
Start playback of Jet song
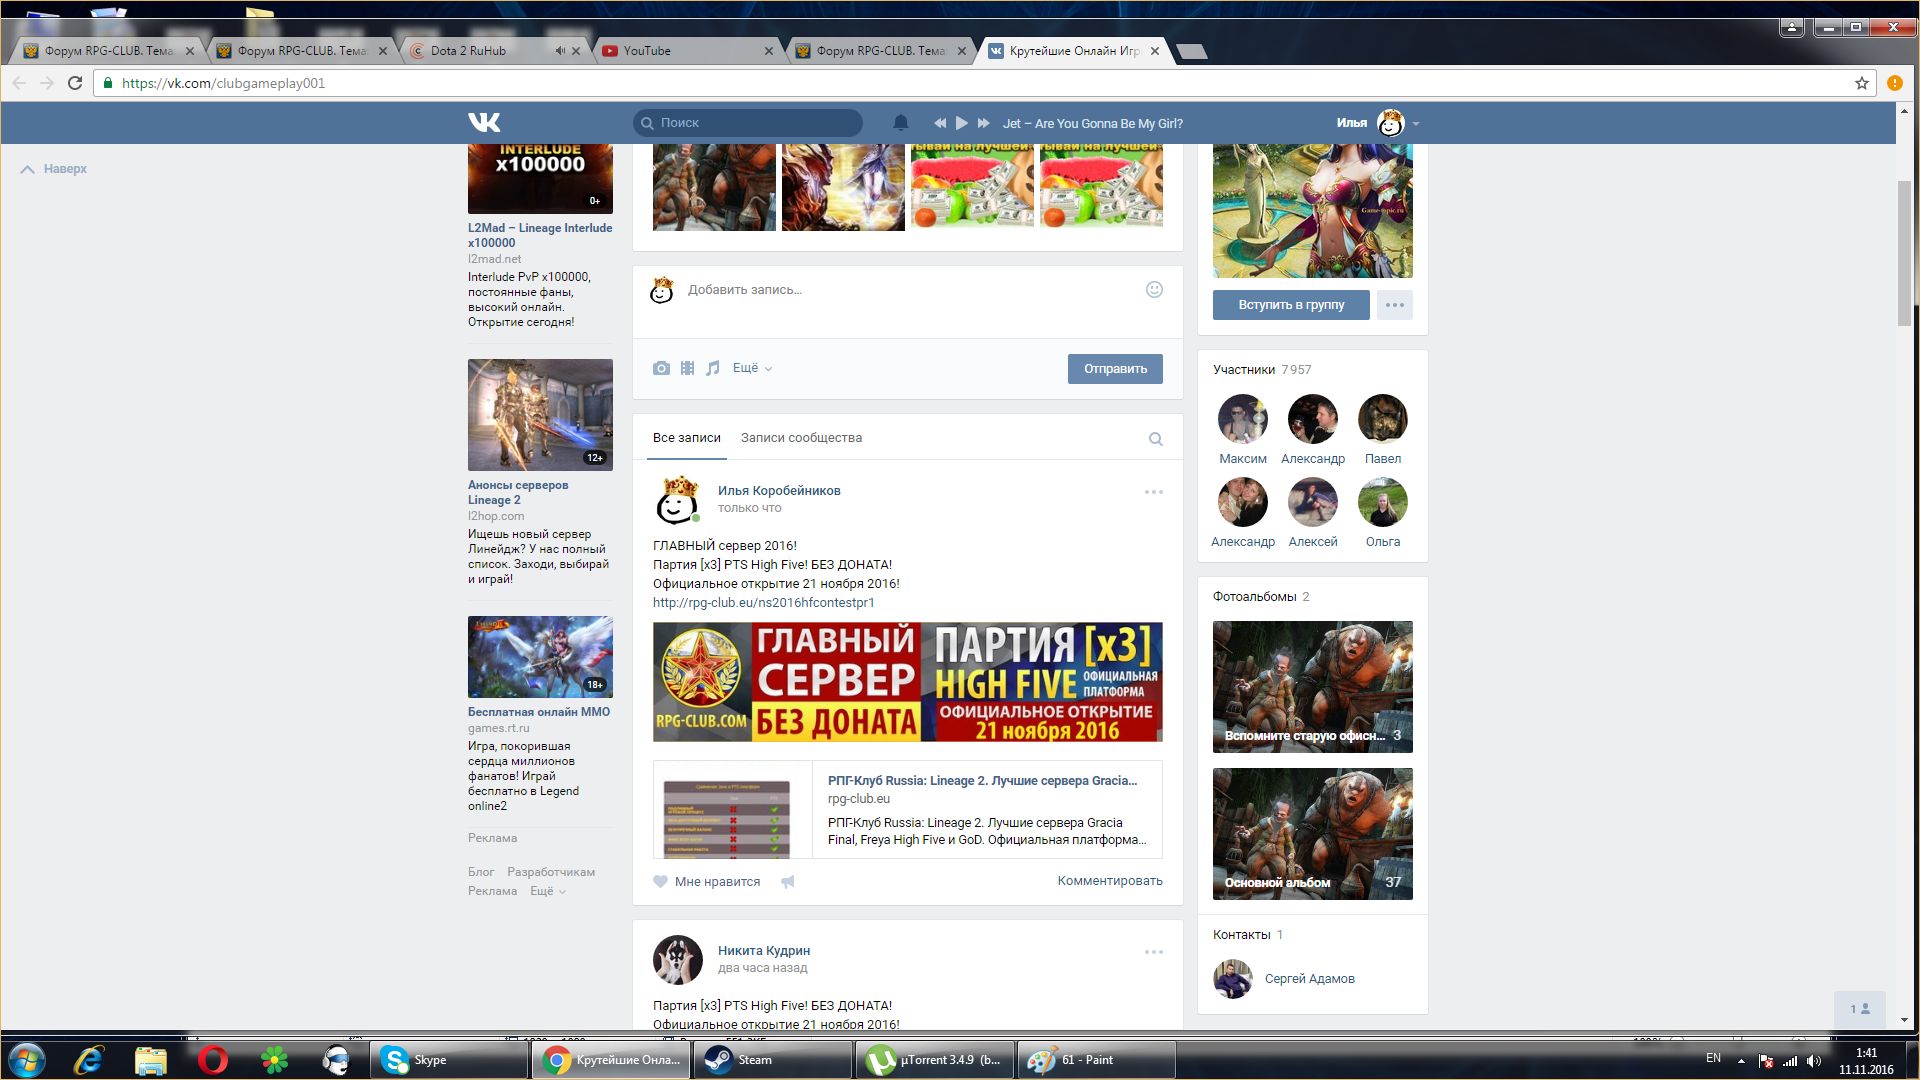[x=961, y=123]
